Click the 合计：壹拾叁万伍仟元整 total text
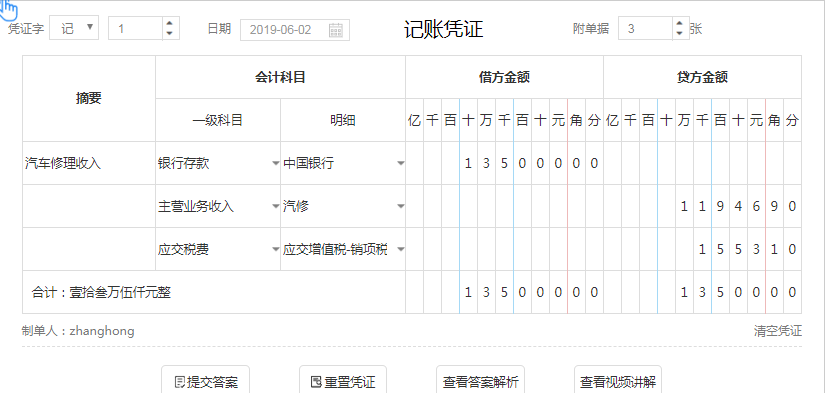This screenshot has height=393, width=825. [x=101, y=293]
